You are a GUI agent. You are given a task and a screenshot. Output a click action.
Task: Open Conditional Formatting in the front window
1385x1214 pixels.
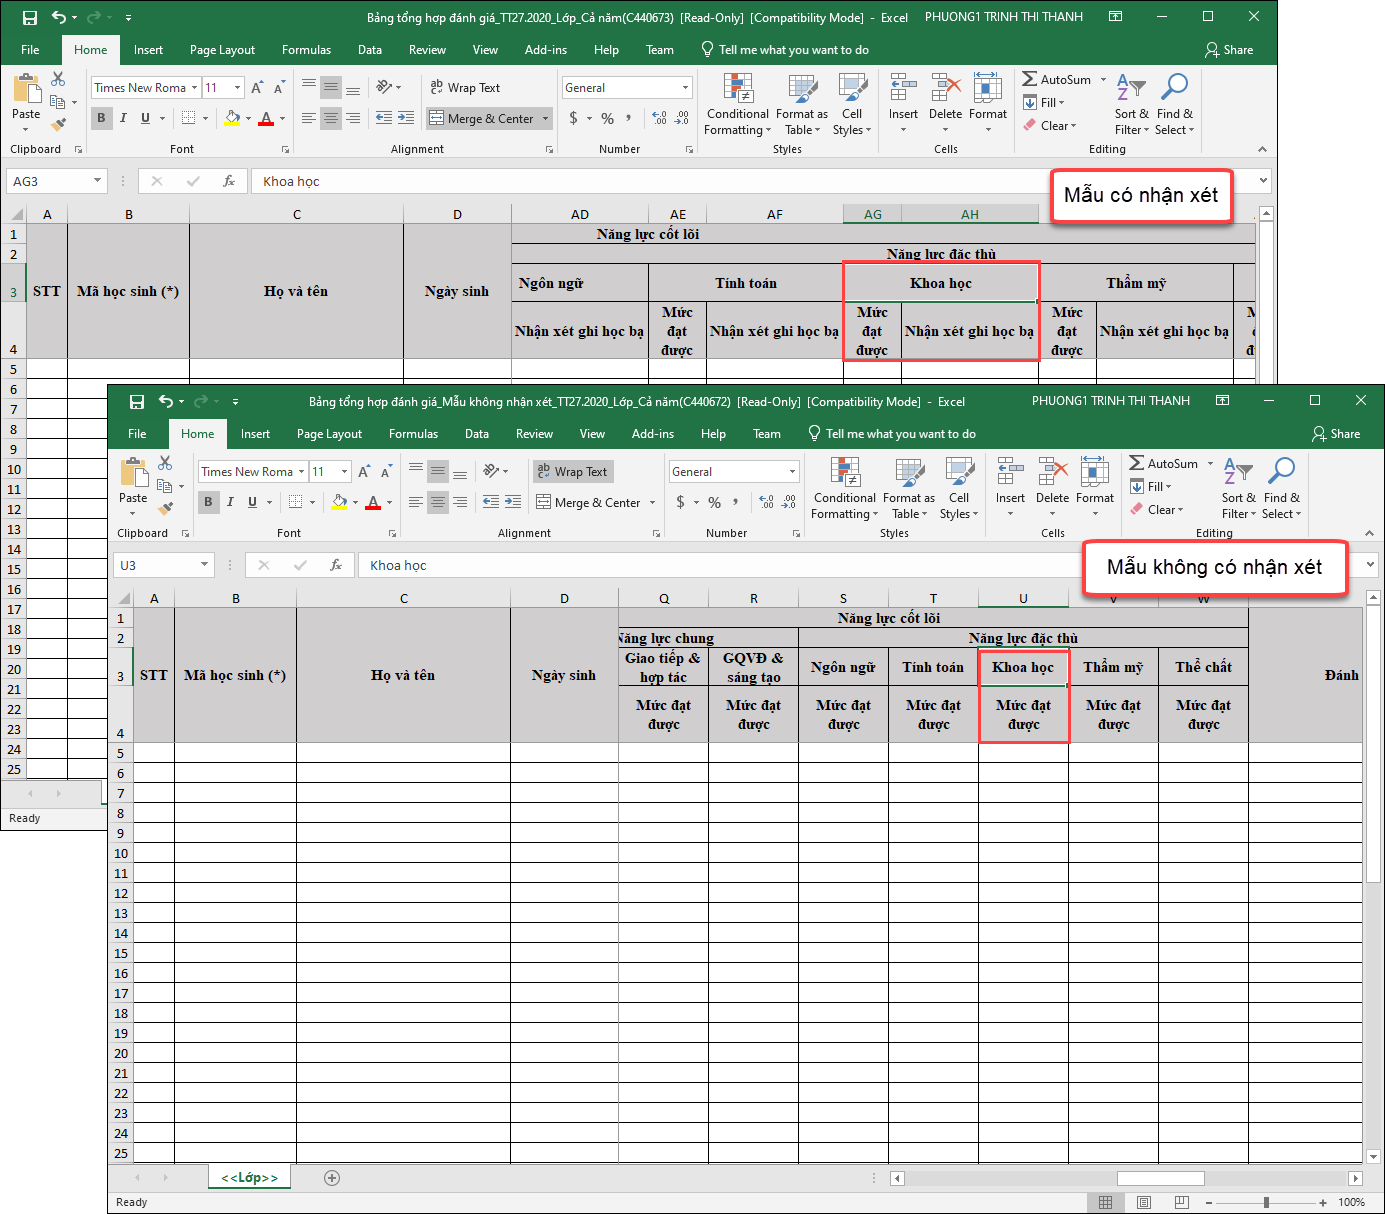pos(845,489)
